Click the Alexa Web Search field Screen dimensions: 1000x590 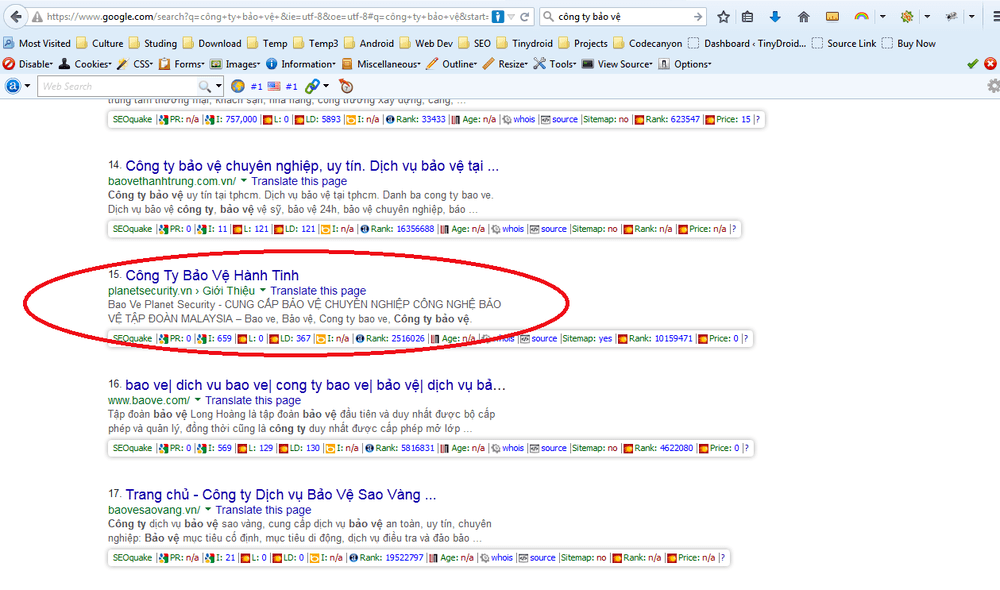point(118,86)
